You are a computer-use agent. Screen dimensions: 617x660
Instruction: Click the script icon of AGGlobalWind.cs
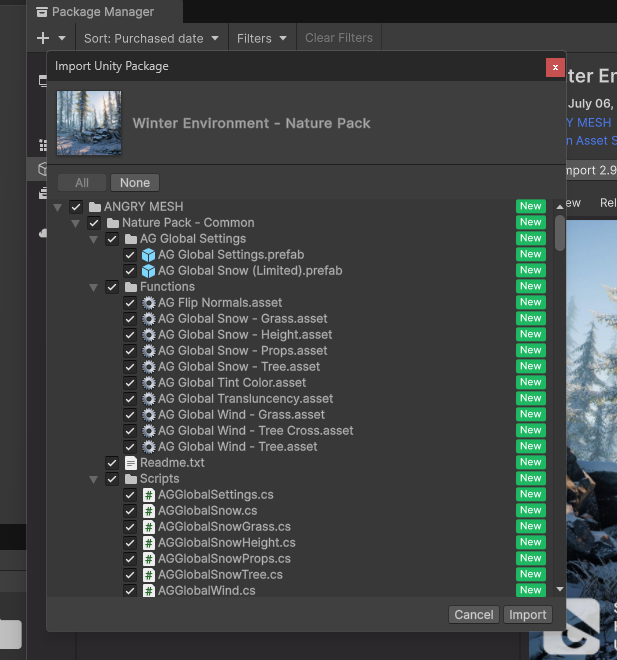pos(148,591)
